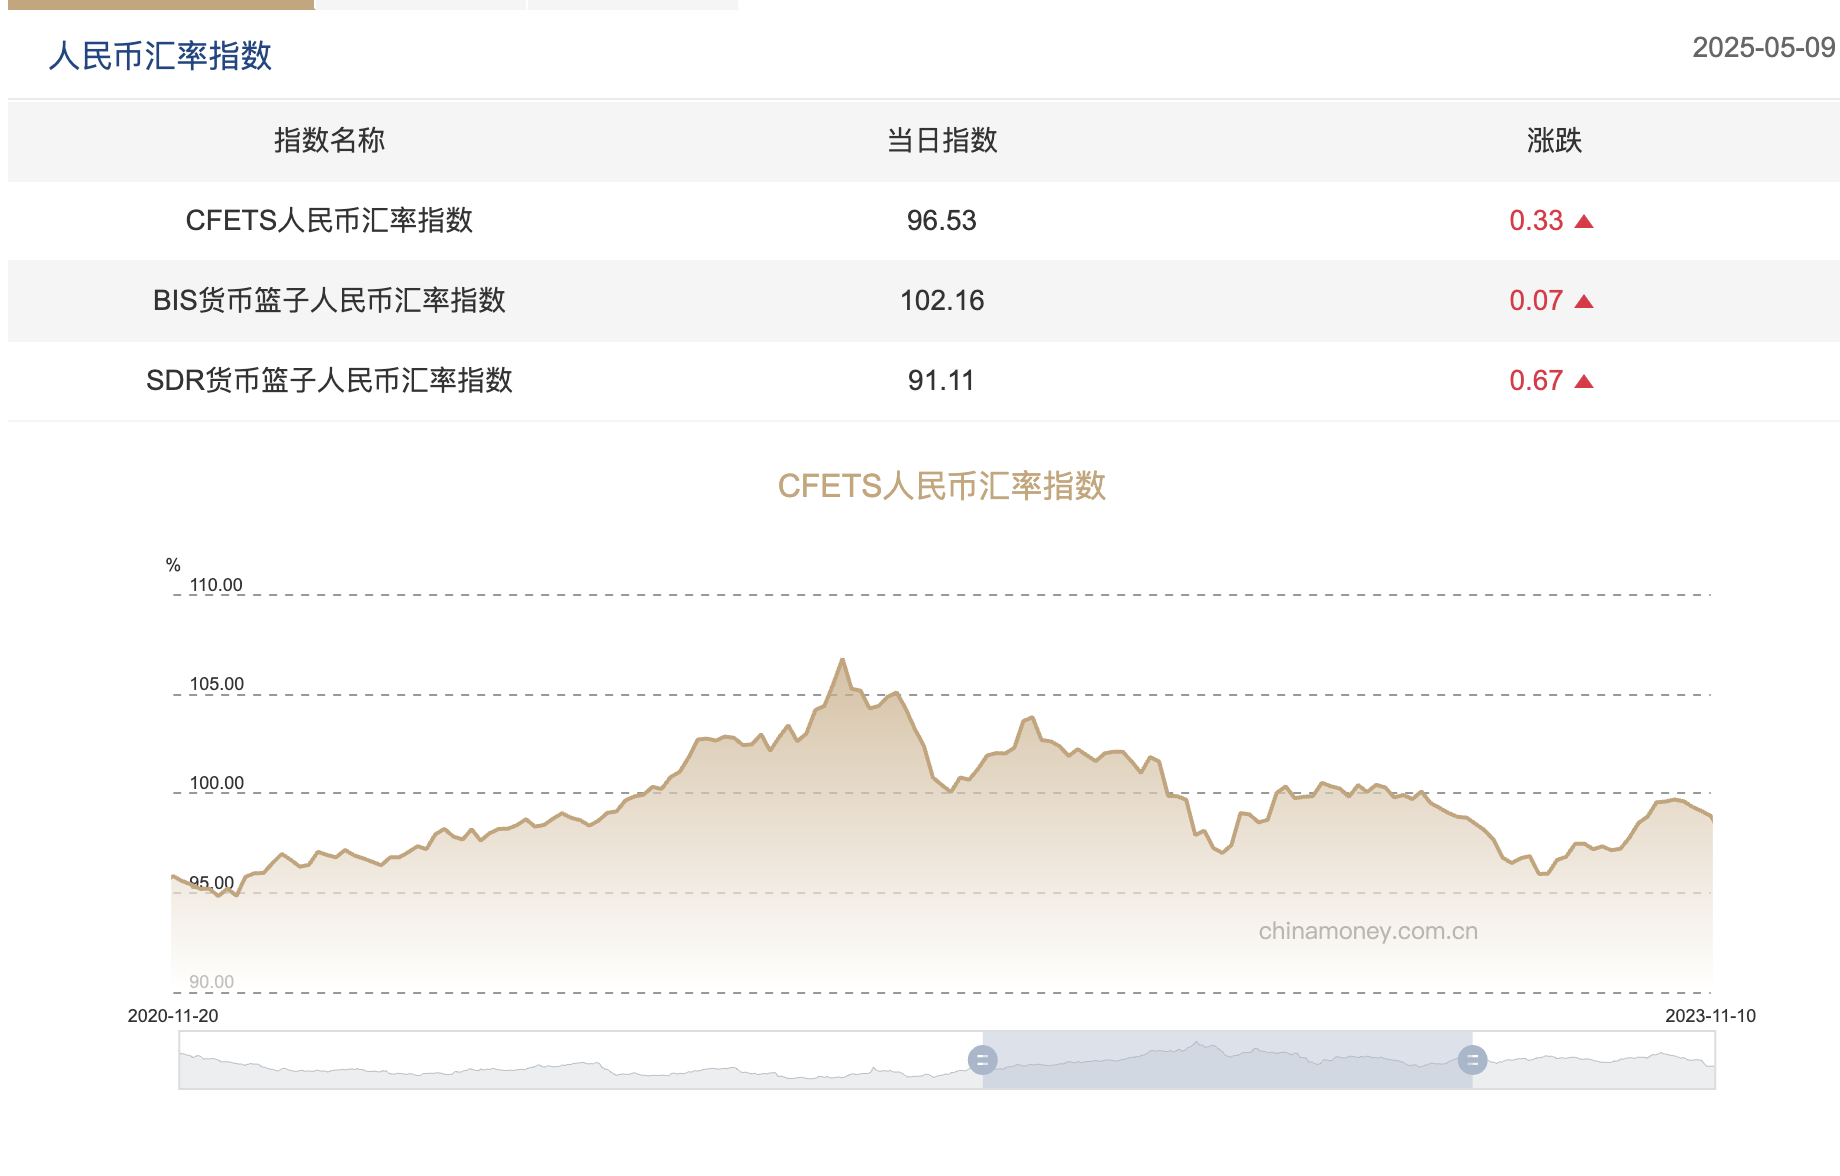Select the highlighted gold tab at top
This screenshot has width=1840, height=1176.
(x=160, y=4)
